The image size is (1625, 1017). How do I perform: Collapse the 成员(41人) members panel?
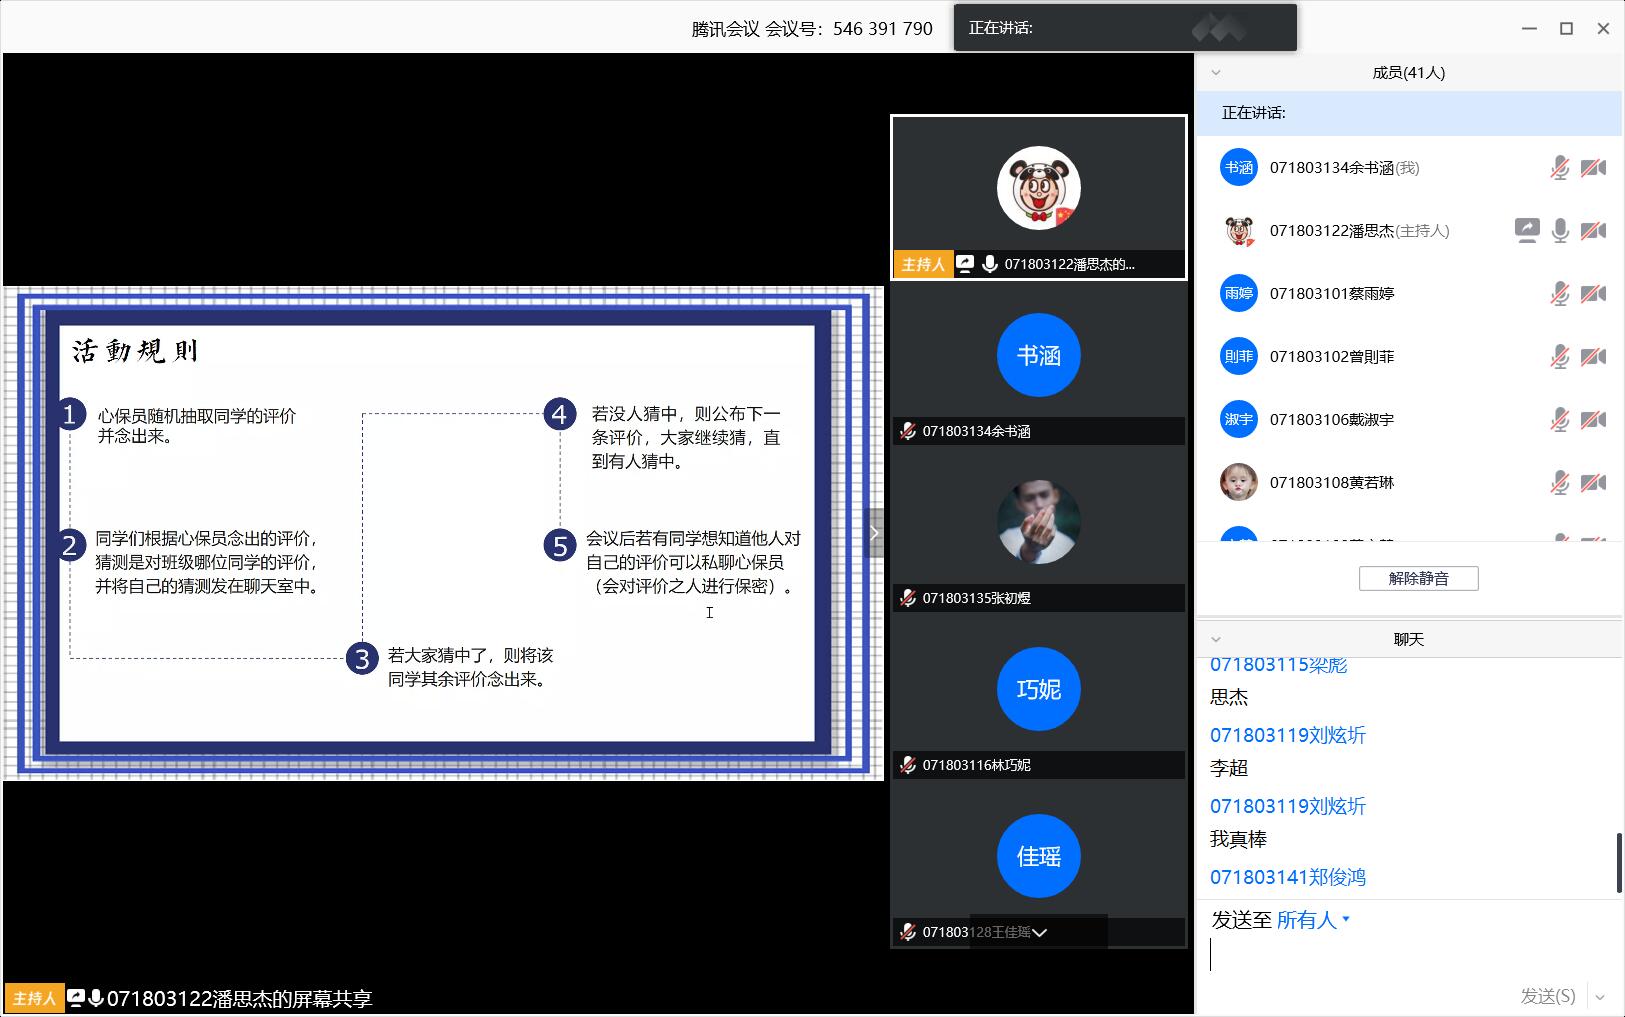point(1216,72)
